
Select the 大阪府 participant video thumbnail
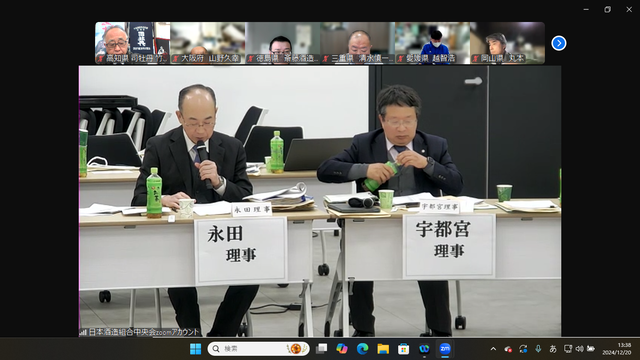tap(208, 43)
